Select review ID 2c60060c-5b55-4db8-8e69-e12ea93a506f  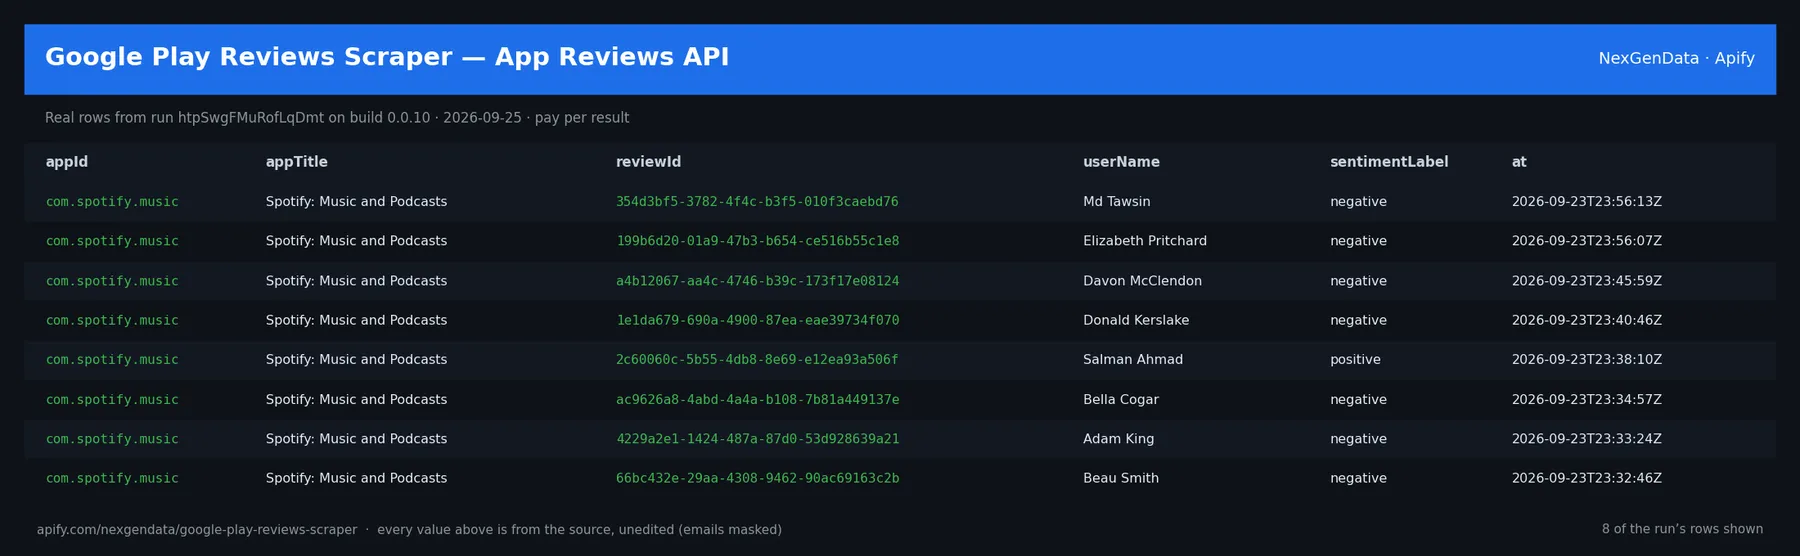[757, 360]
